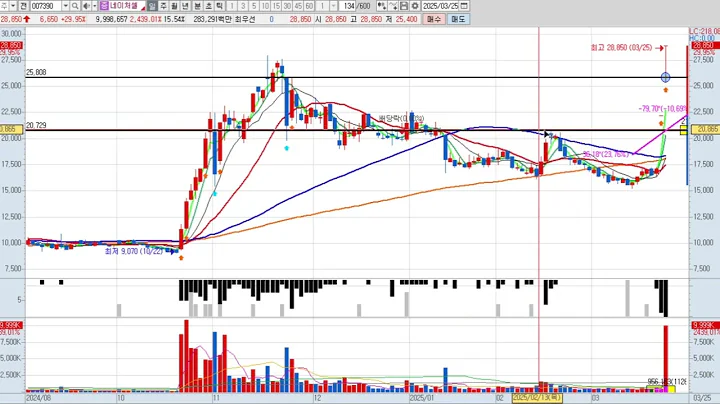Select the 년 yearly chart period
The width and height of the screenshot is (720, 404).
[x=185, y=6]
